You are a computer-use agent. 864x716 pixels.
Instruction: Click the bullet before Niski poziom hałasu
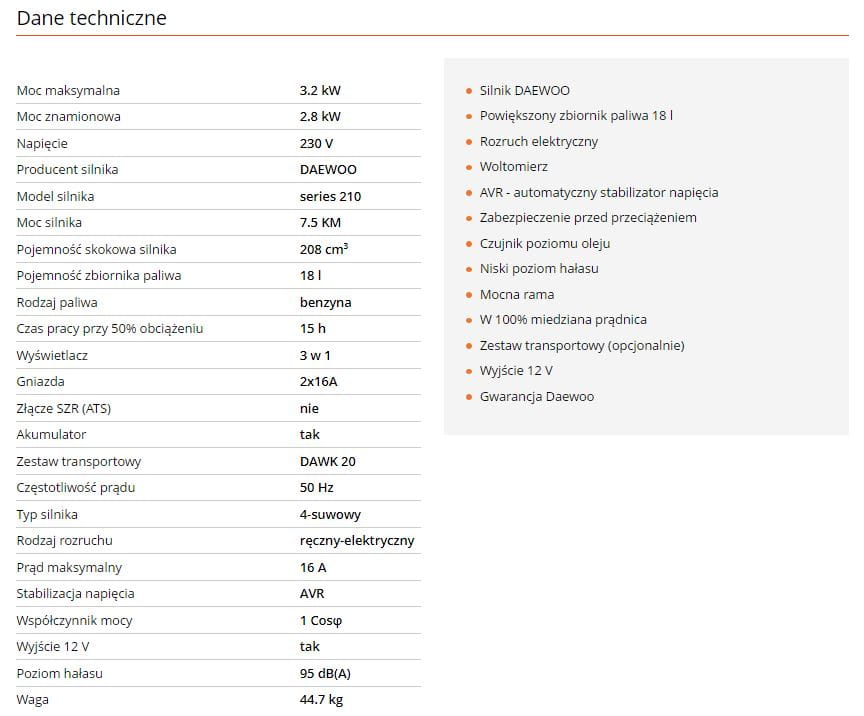coord(469,270)
